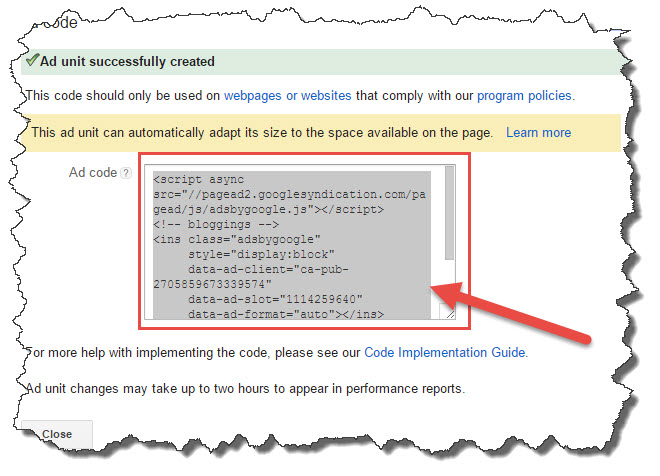
Task: Click the 'style="display:block"' code line
Action: click(x=261, y=254)
